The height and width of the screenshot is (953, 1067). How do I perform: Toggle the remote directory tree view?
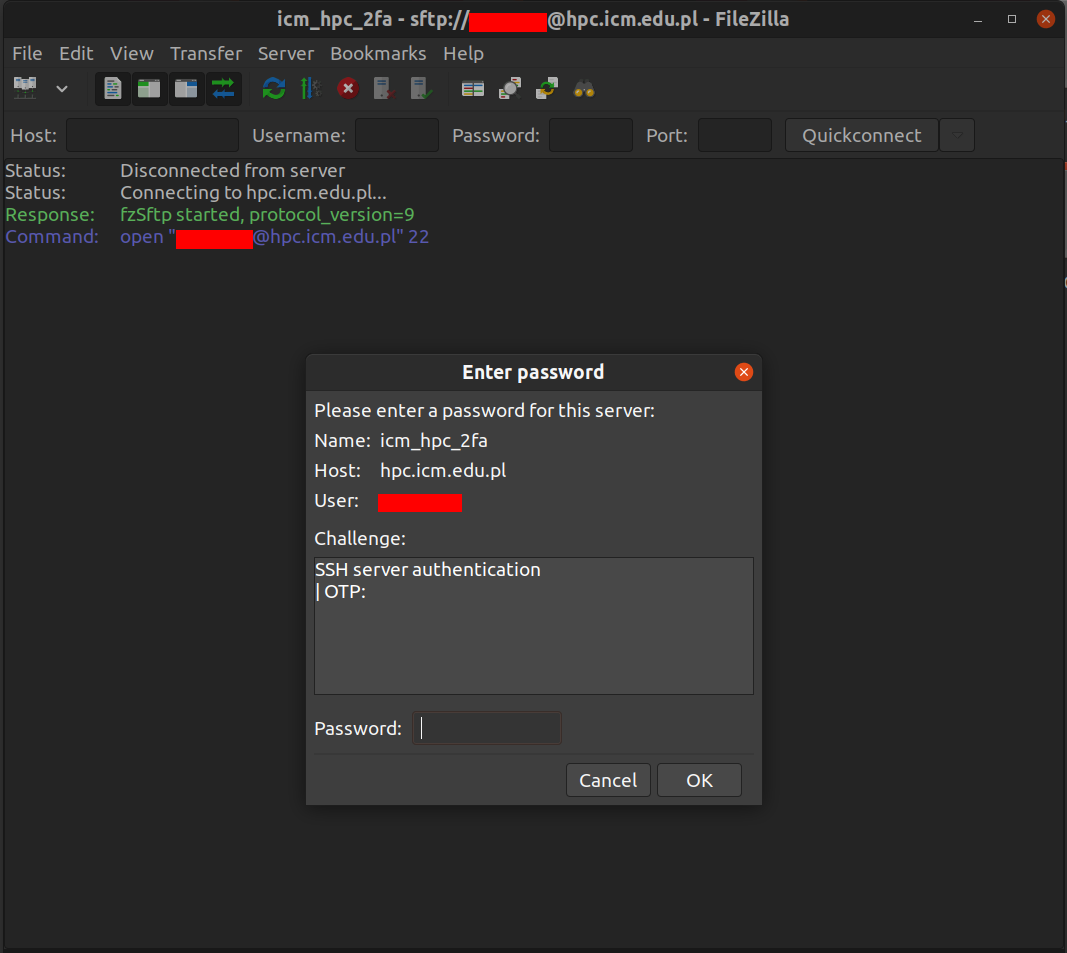186,89
